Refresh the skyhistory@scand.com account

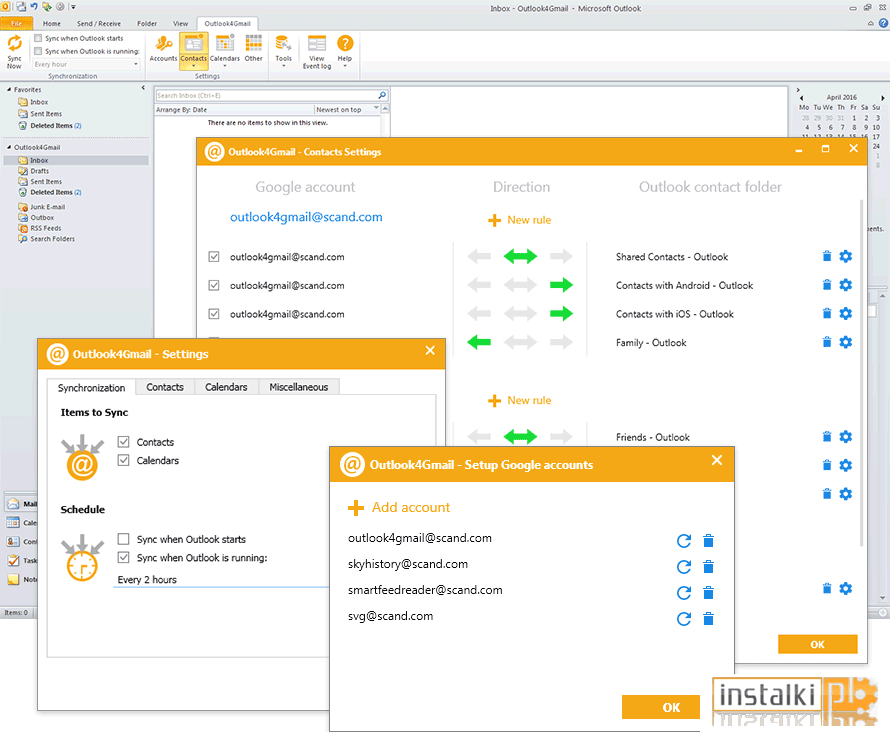684,567
